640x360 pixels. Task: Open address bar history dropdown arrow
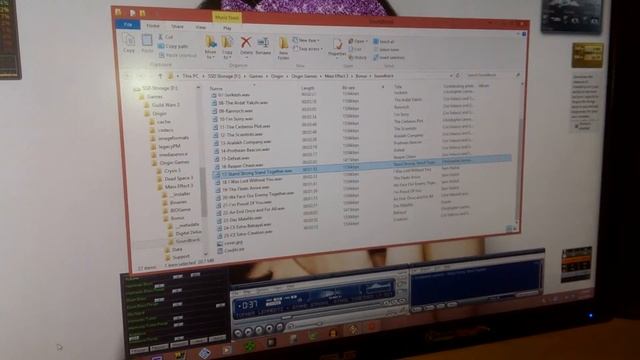click(x=451, y=76)
